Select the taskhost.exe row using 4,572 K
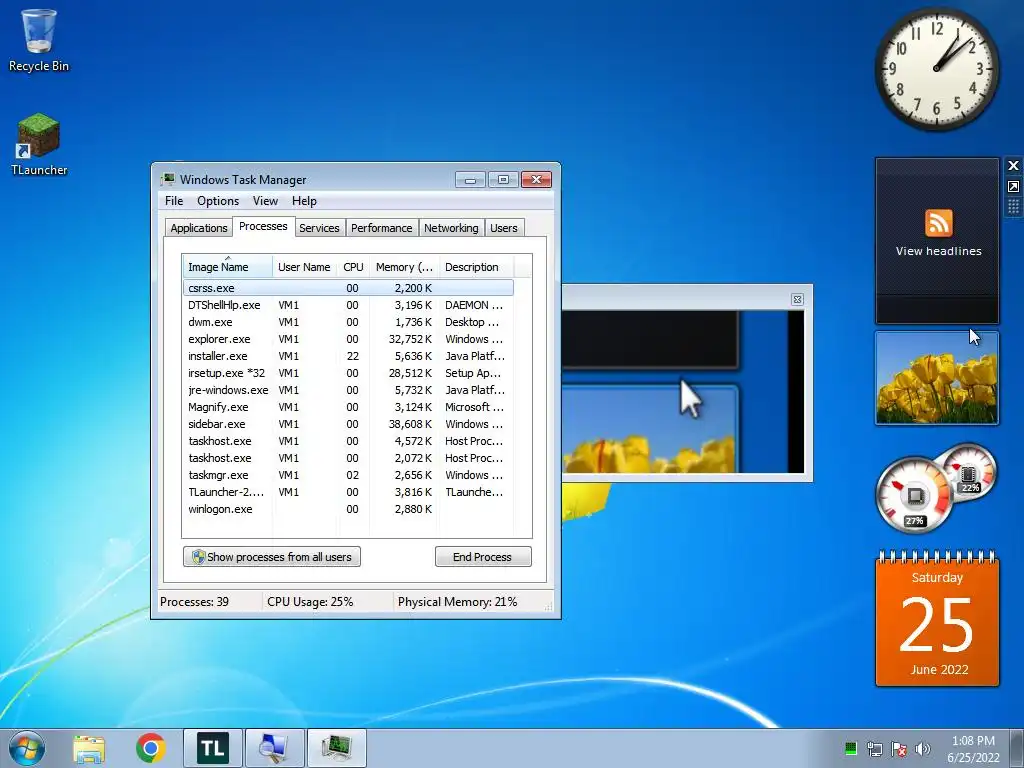 tap(348, 441)
